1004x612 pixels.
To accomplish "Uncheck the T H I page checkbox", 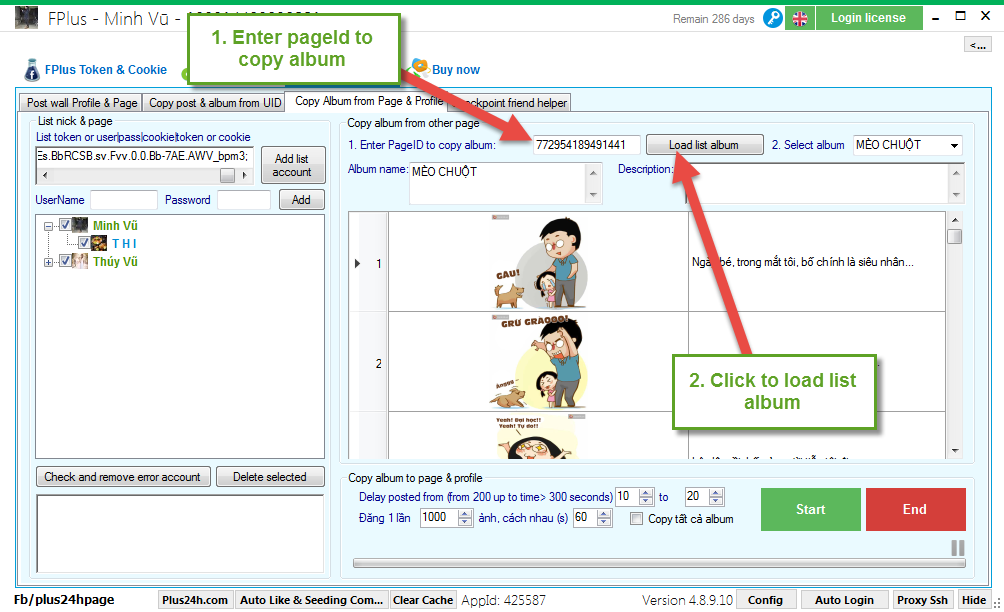I will (x=84, y=243).
